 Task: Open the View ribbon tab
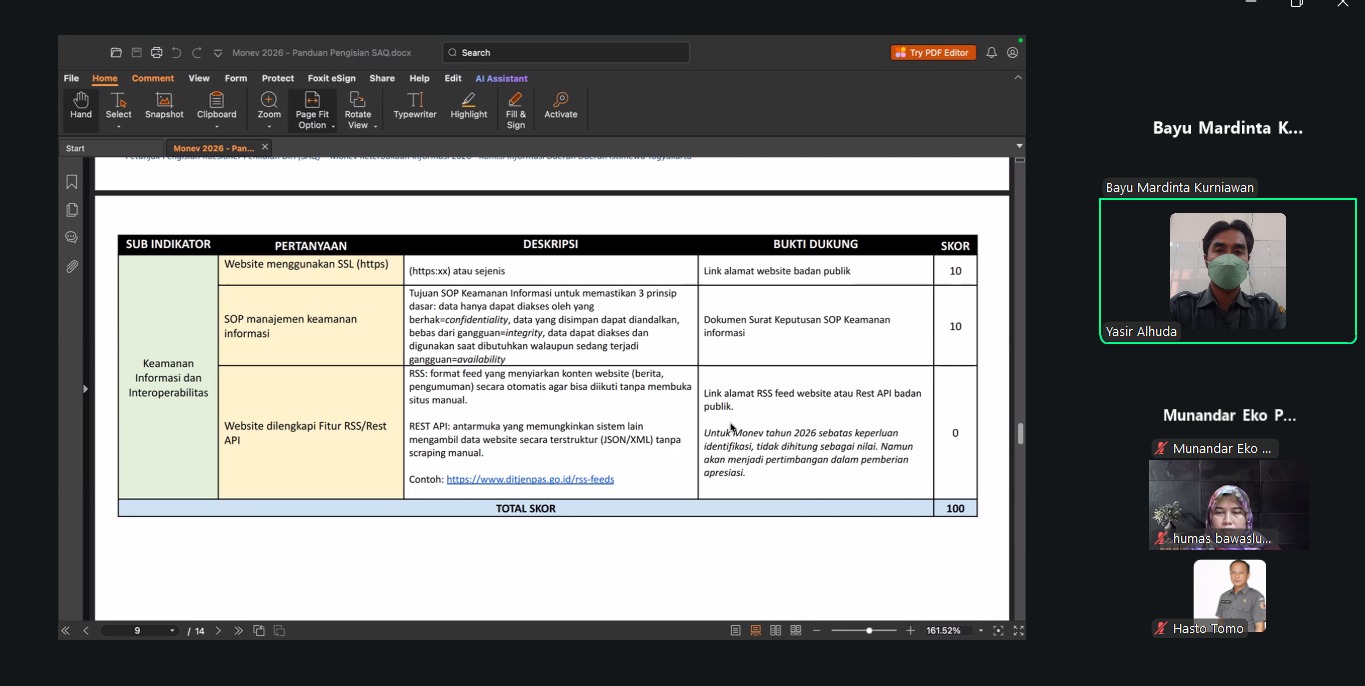tap(199, 78)
